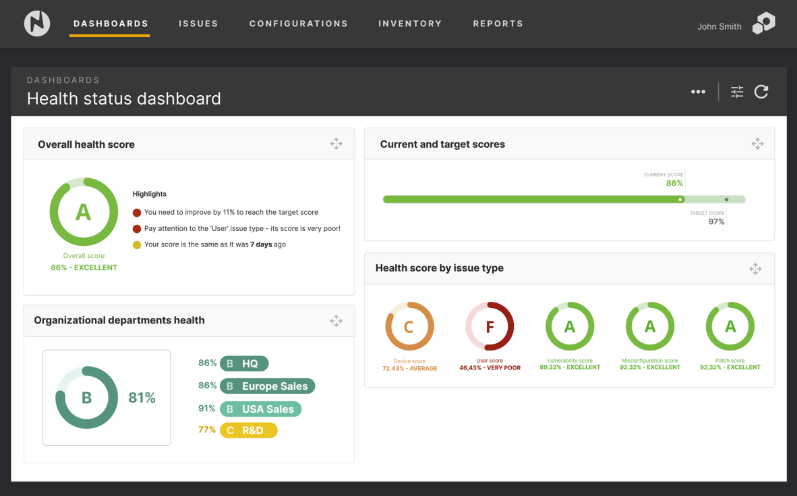797x496 pixels.
Task: Select the Europe Sales department tag
Action: [x=267, y=386]
